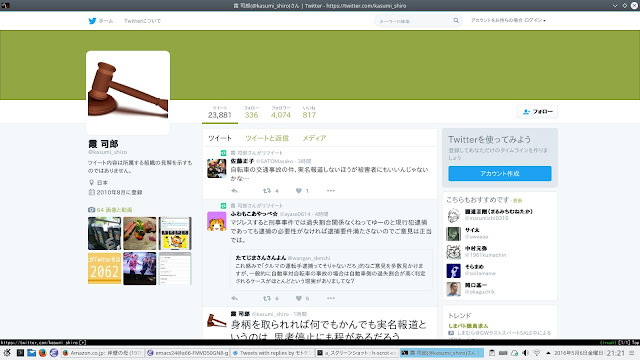The height and width of the screenshot is (360, 640).
Task: Refresh suggestions via 更新 link
Action: 518,200
